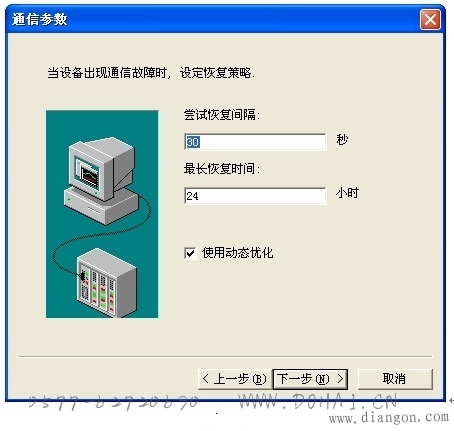Click the 当设备出现通信故障时 instruction text
454x431 pixels.
(x=107, y=72)
